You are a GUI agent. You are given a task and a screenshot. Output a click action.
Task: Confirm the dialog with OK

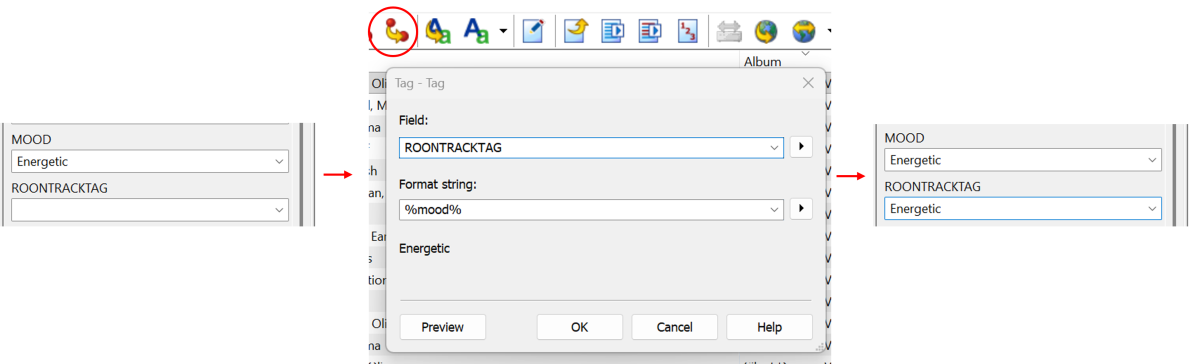[x=580, y=327]
